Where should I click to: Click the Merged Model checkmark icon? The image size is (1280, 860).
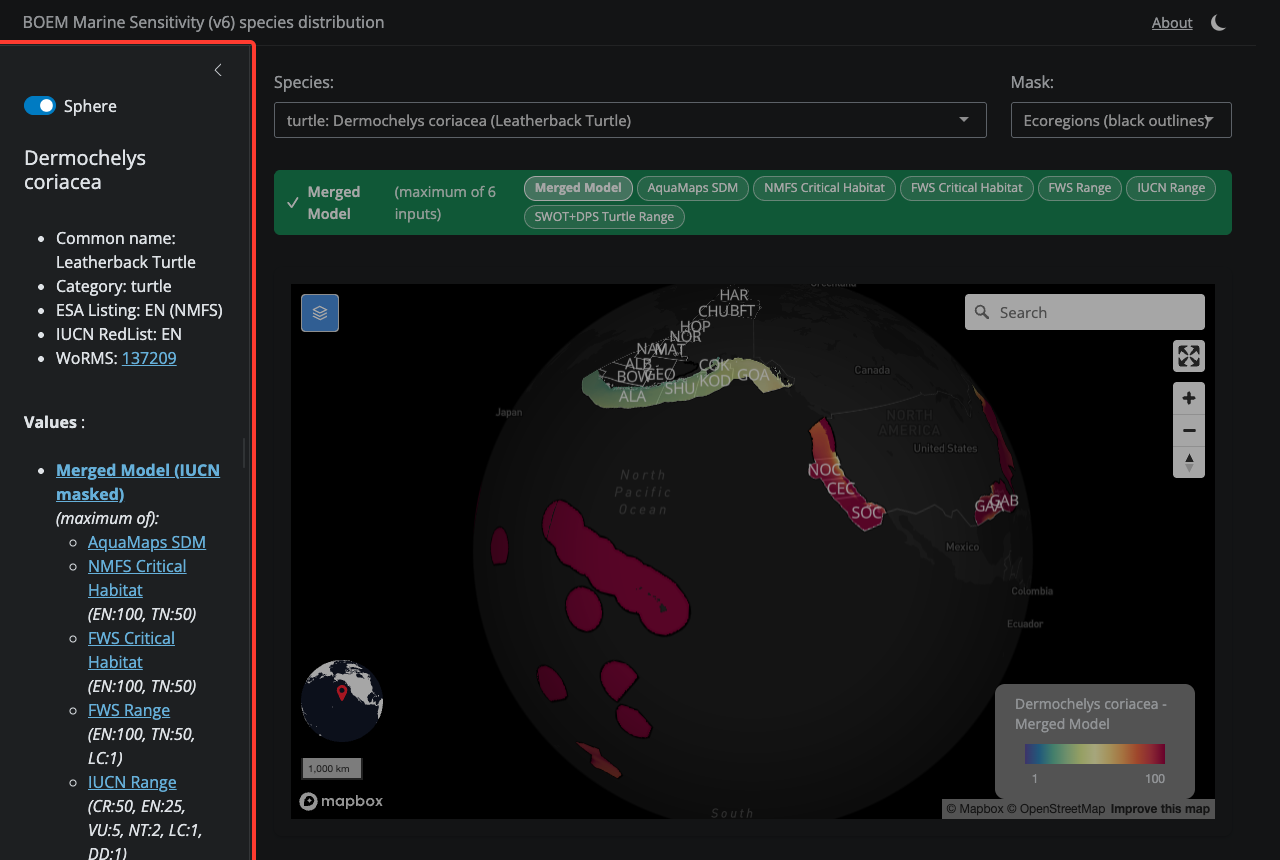(x=293, y=202)
